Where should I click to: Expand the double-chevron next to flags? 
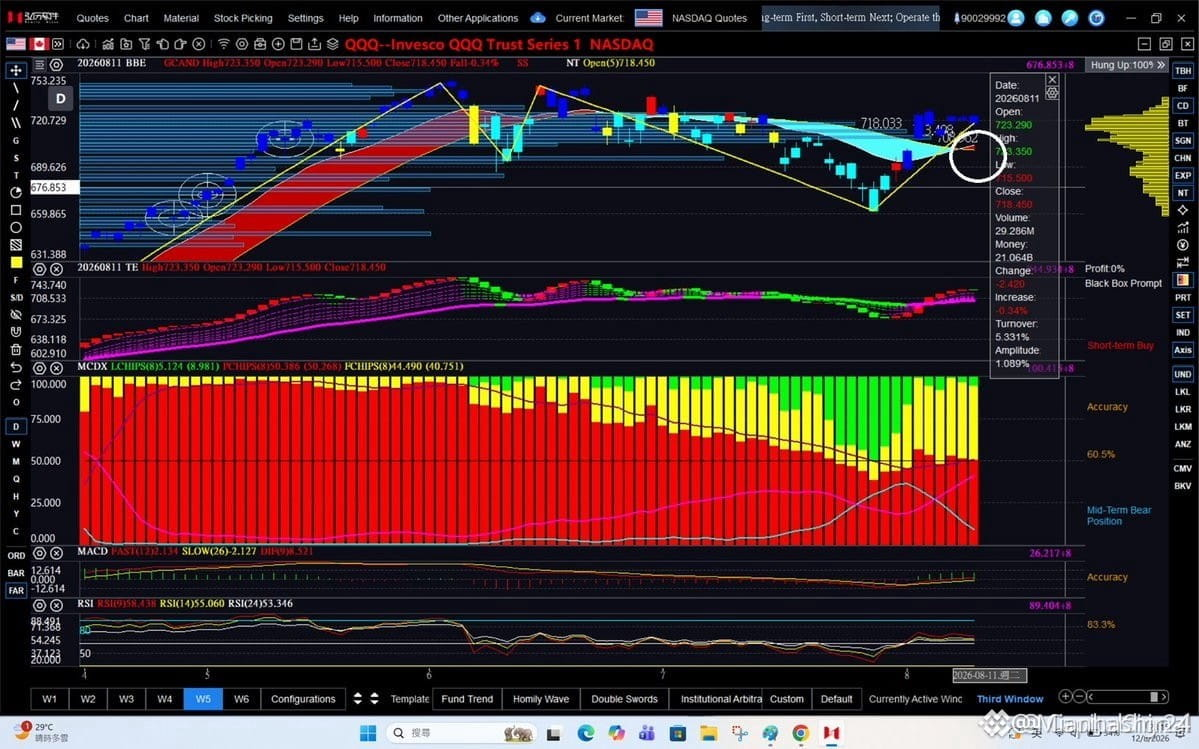(57, 44)
